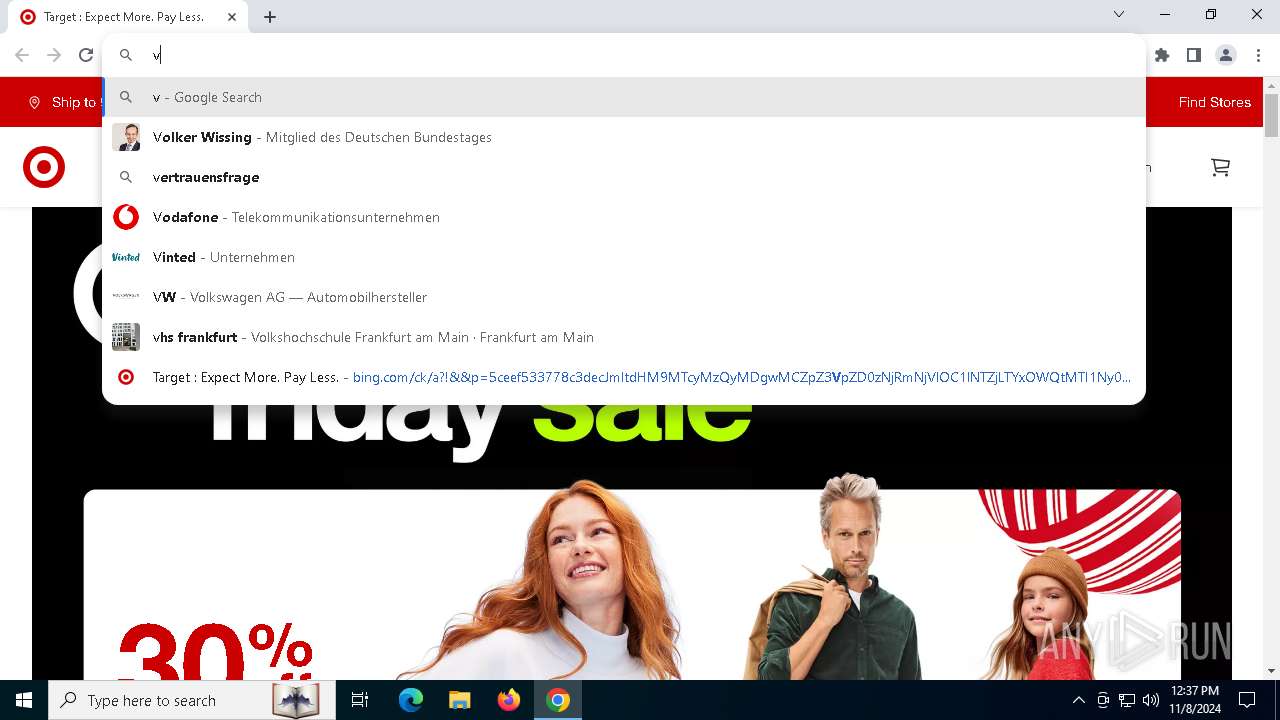Launch Microsoft Edge from the taskbar
This screenshot has width=1280, height=720.
pyautogui.click(x=411, y=700)
